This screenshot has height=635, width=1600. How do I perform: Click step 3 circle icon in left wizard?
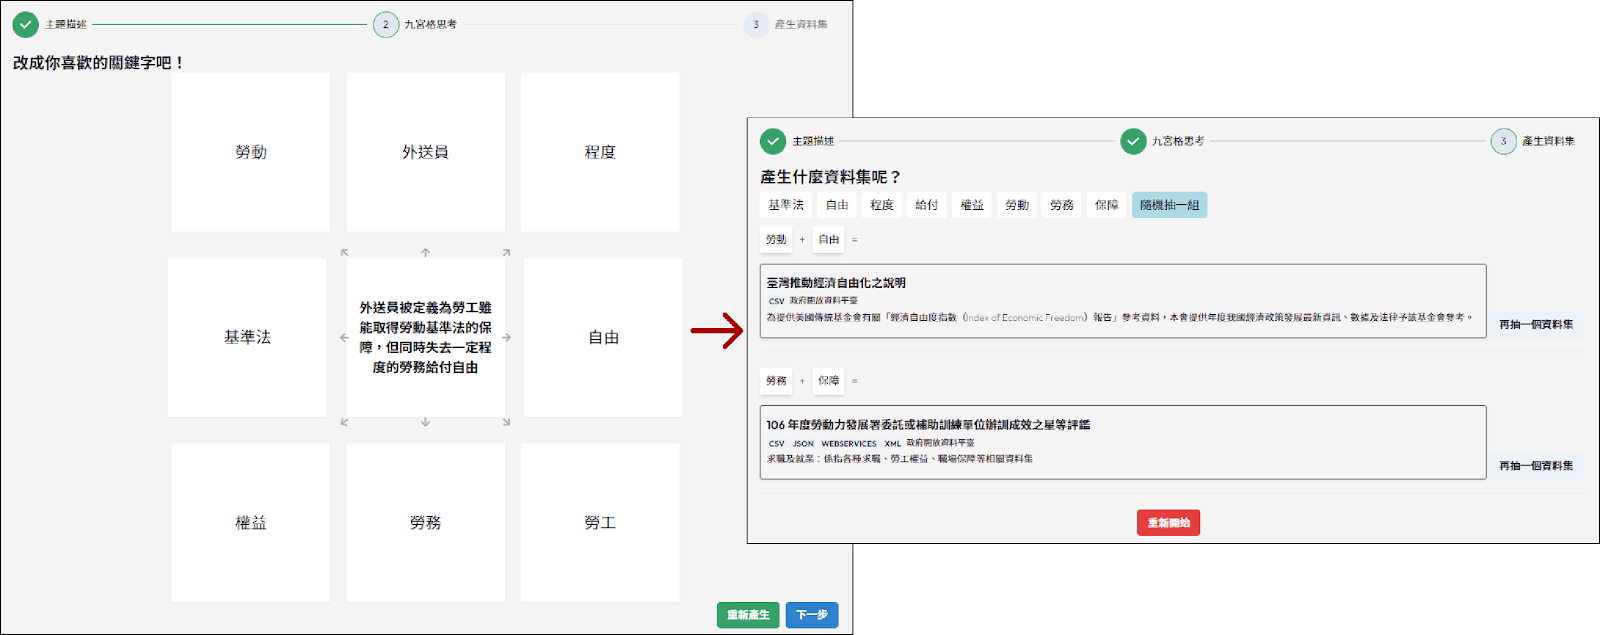756,24
